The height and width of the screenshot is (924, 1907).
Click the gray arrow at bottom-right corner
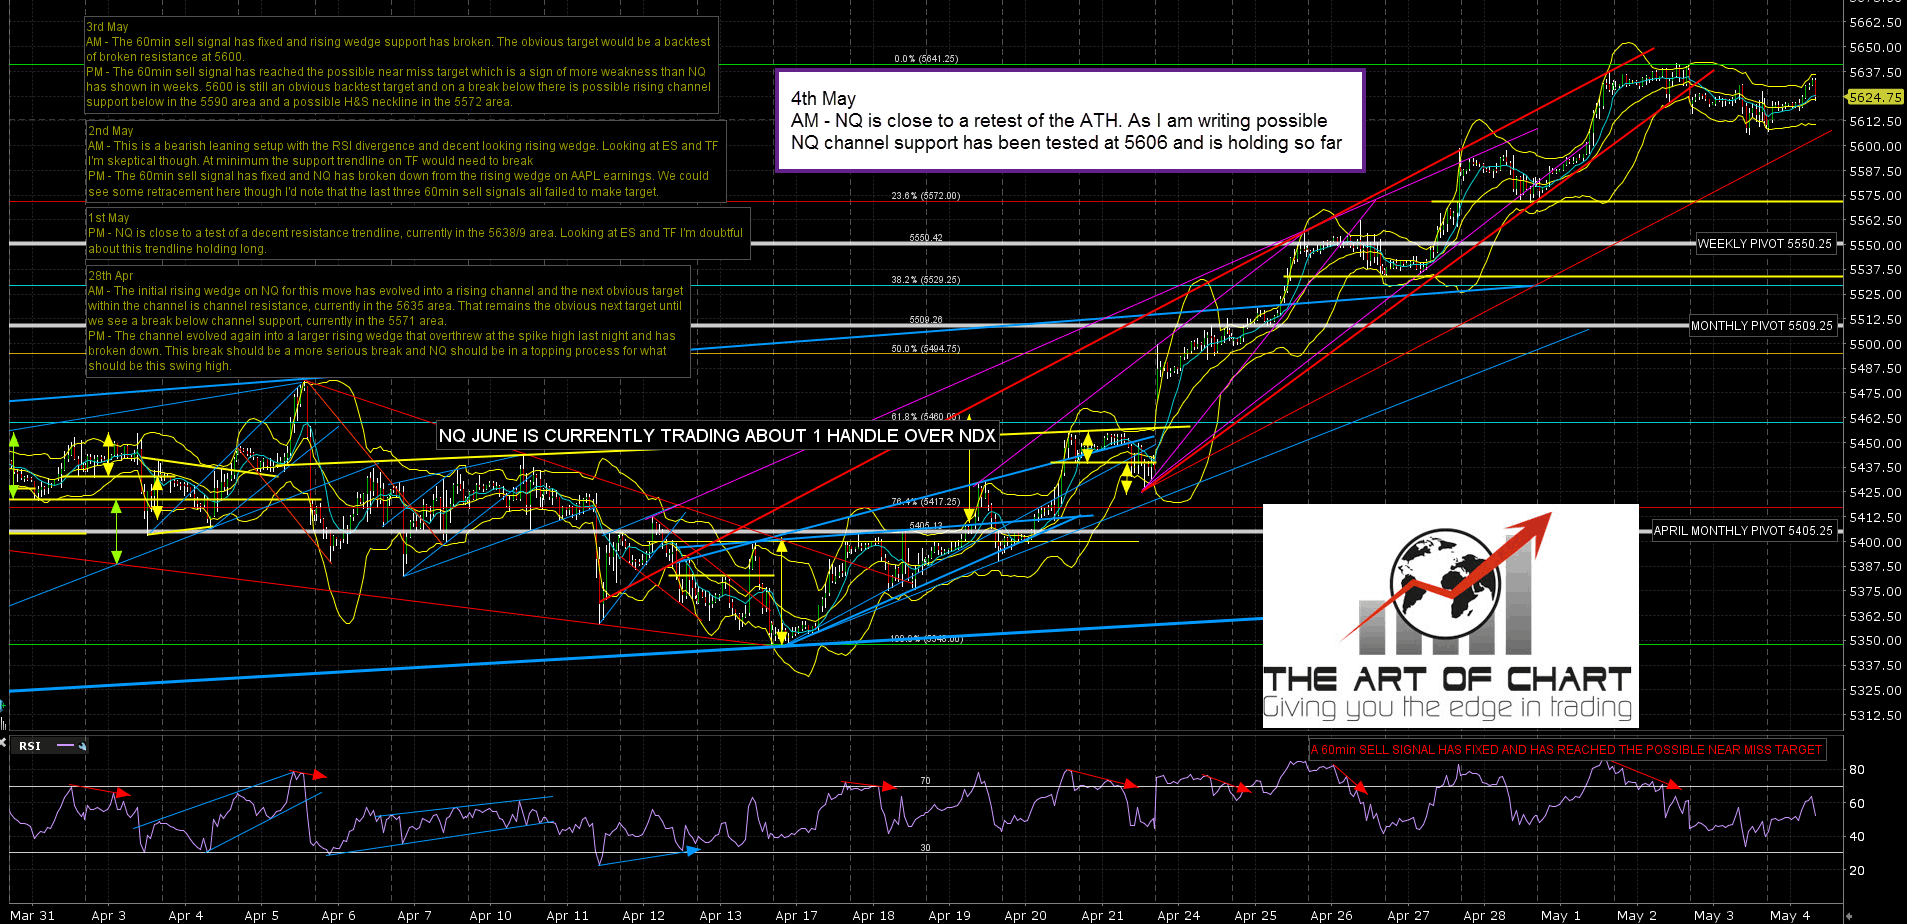point(1849,915)
